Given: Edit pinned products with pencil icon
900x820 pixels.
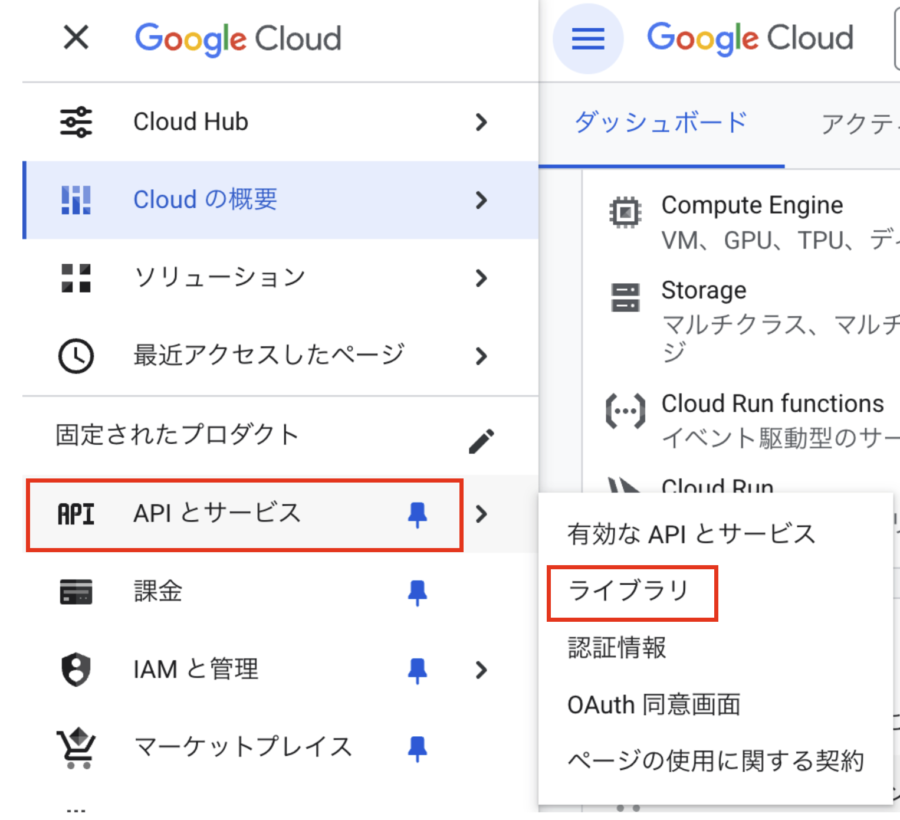Looking at the screenshot, I should (481, 441).
